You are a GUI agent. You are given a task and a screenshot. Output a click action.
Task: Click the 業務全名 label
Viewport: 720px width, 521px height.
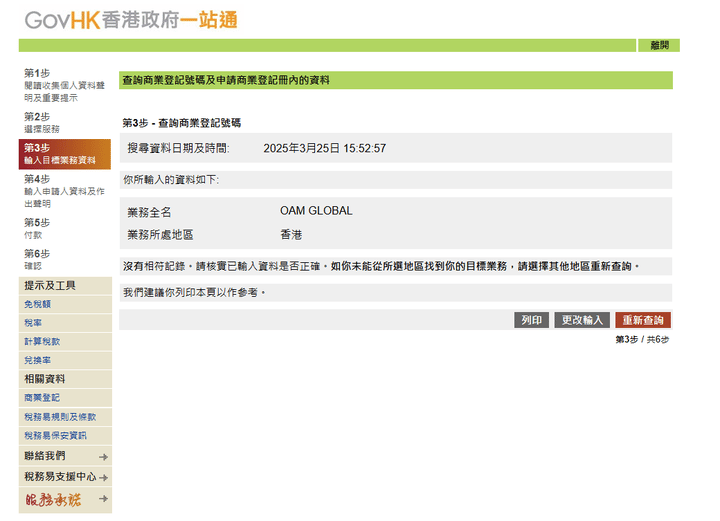(x=149, y=213)
